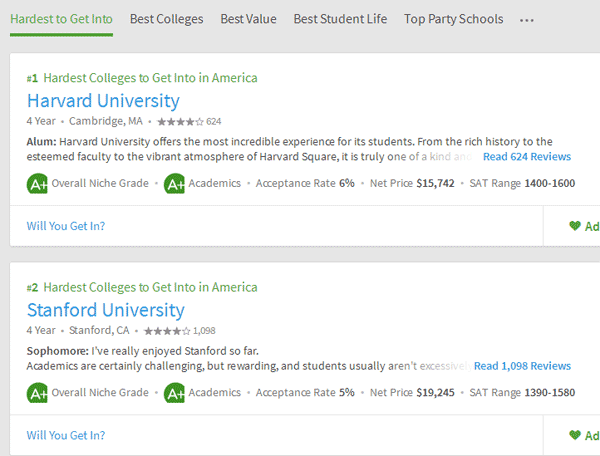The width and height of the screenshot is (600, 456).
Task: Click Harvard's Academics A+ badge
Action: point(174,184)
